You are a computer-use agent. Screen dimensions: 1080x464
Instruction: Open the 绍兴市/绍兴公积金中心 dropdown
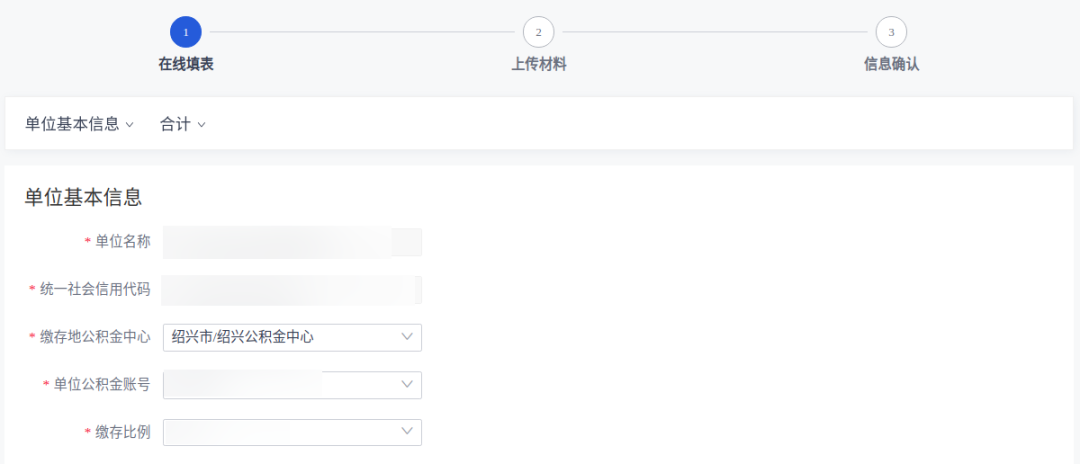click(292, 337)
